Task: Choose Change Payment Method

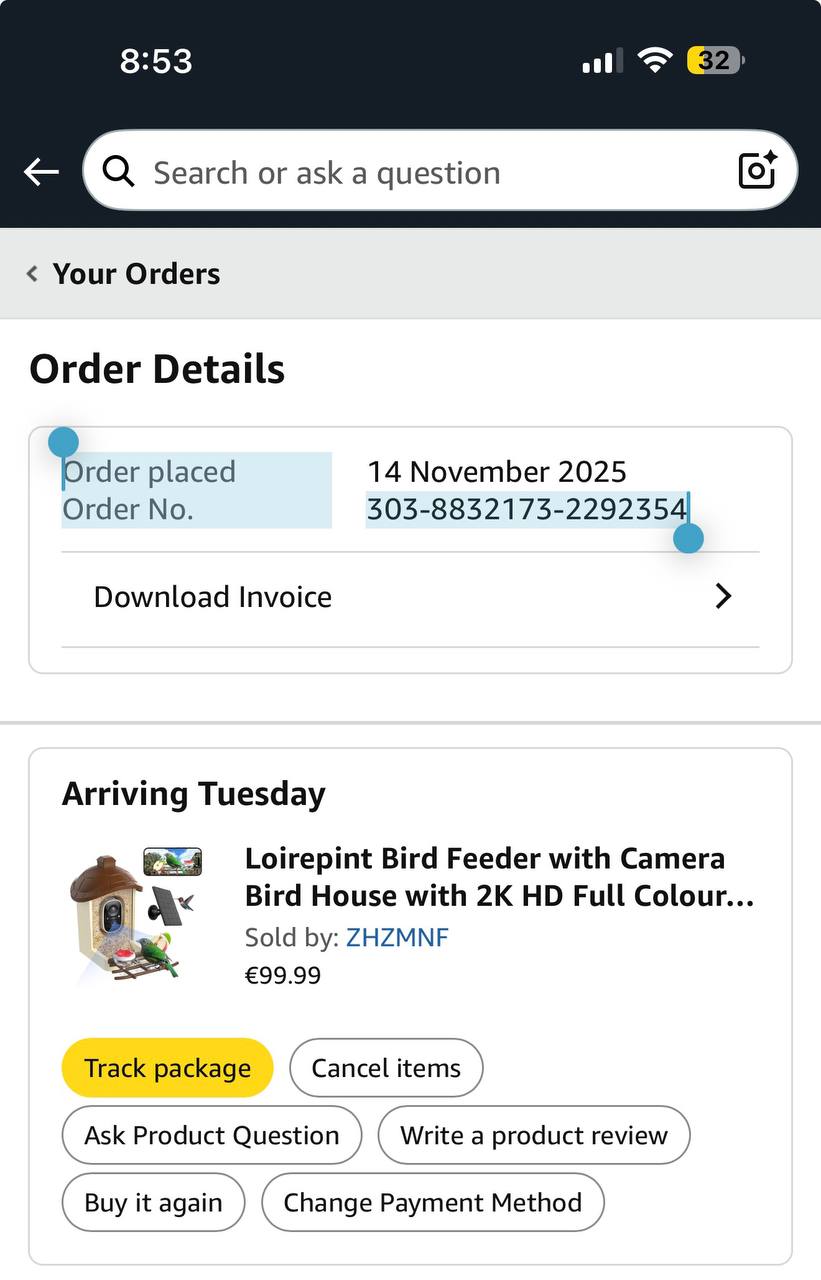Action: [432, 1202]
